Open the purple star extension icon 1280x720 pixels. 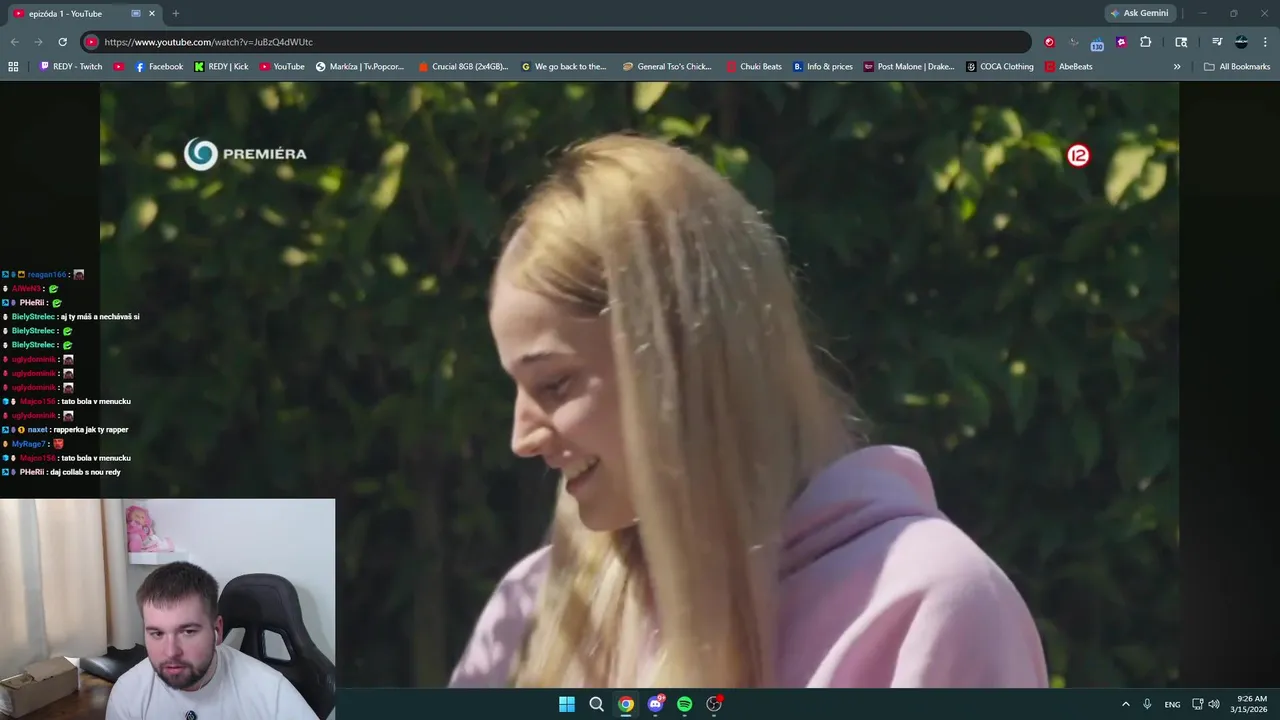coord(1121,42)
